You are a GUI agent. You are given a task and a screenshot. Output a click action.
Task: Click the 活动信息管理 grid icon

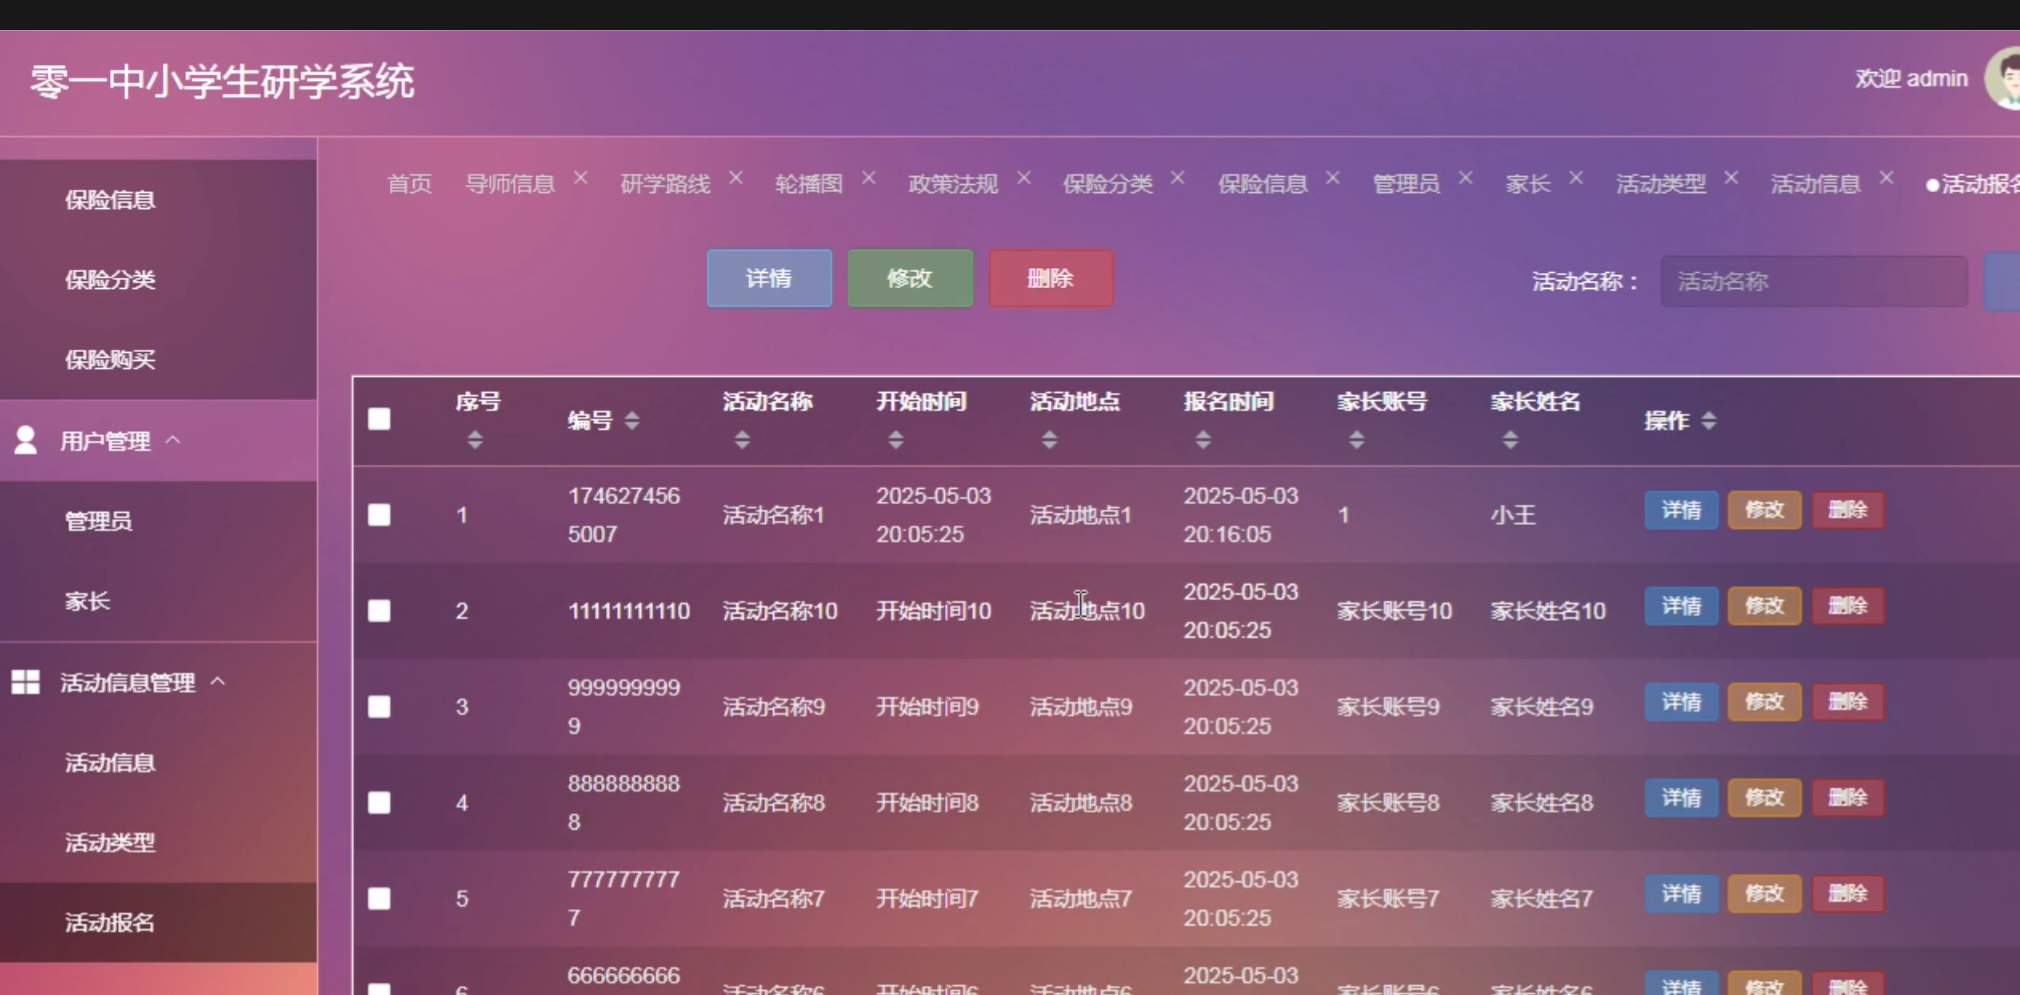26,682
